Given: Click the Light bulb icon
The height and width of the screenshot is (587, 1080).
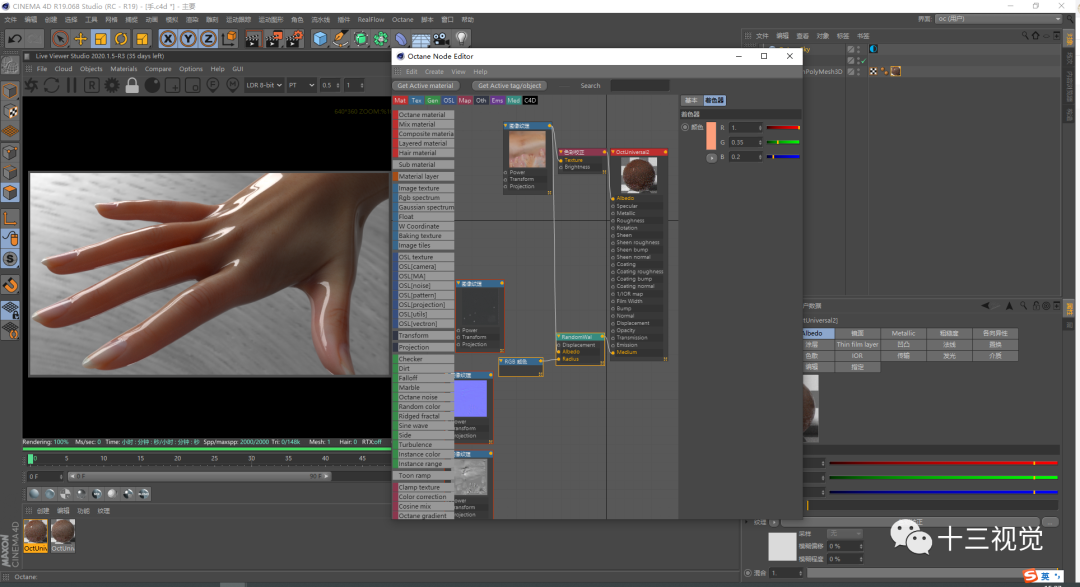Looking at the screenshot, I should 461,39.
